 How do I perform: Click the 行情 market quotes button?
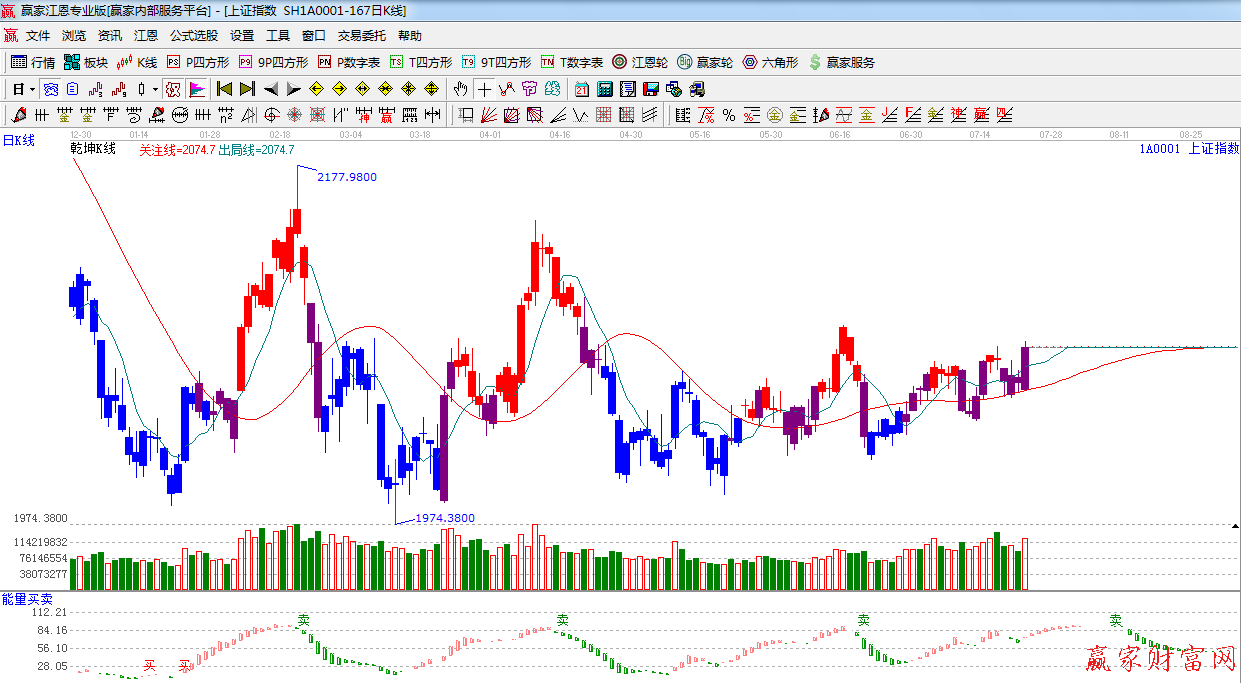coord(33,62)
